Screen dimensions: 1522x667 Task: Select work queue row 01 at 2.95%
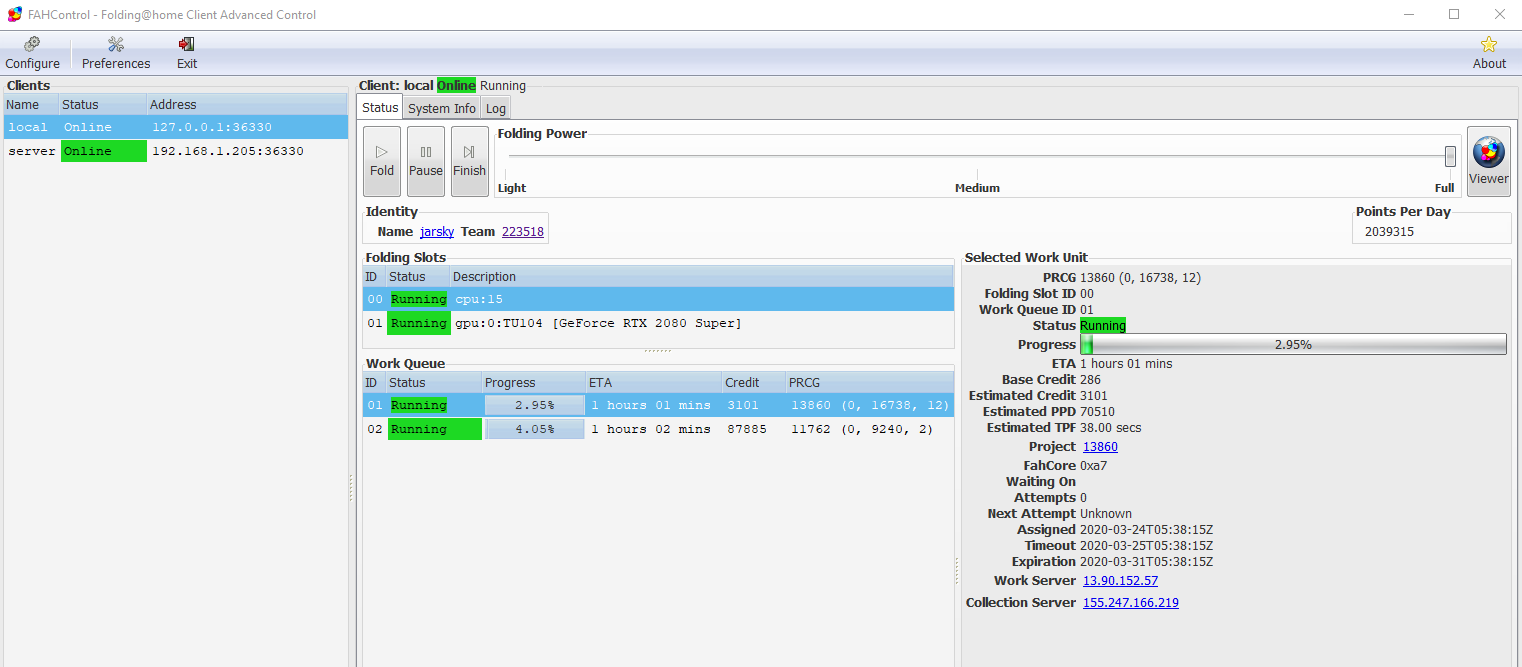658,405
